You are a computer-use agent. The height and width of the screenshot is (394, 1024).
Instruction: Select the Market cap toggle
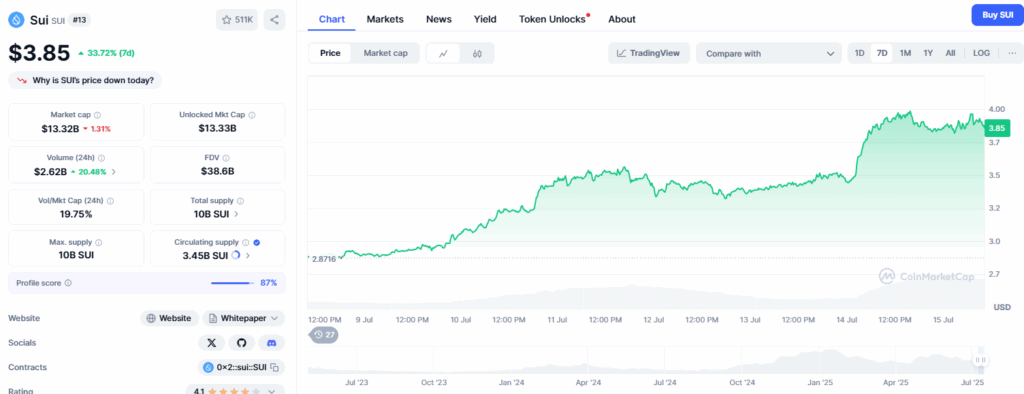pyautogui.click(x=385, y=53)
